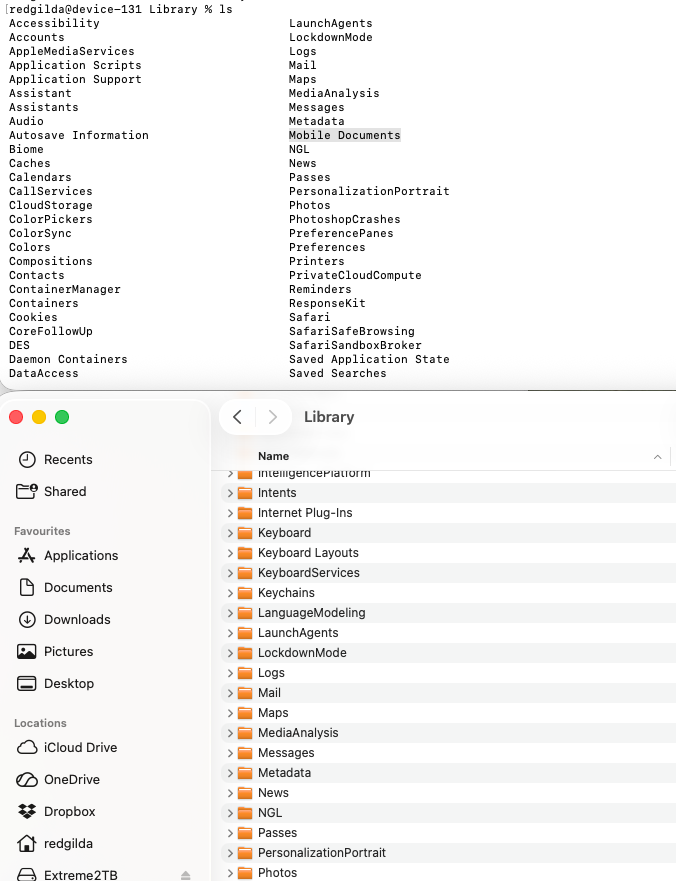Expand the Keychains folder
Viewport: 676px width, 881px height.
click(230, 593)
